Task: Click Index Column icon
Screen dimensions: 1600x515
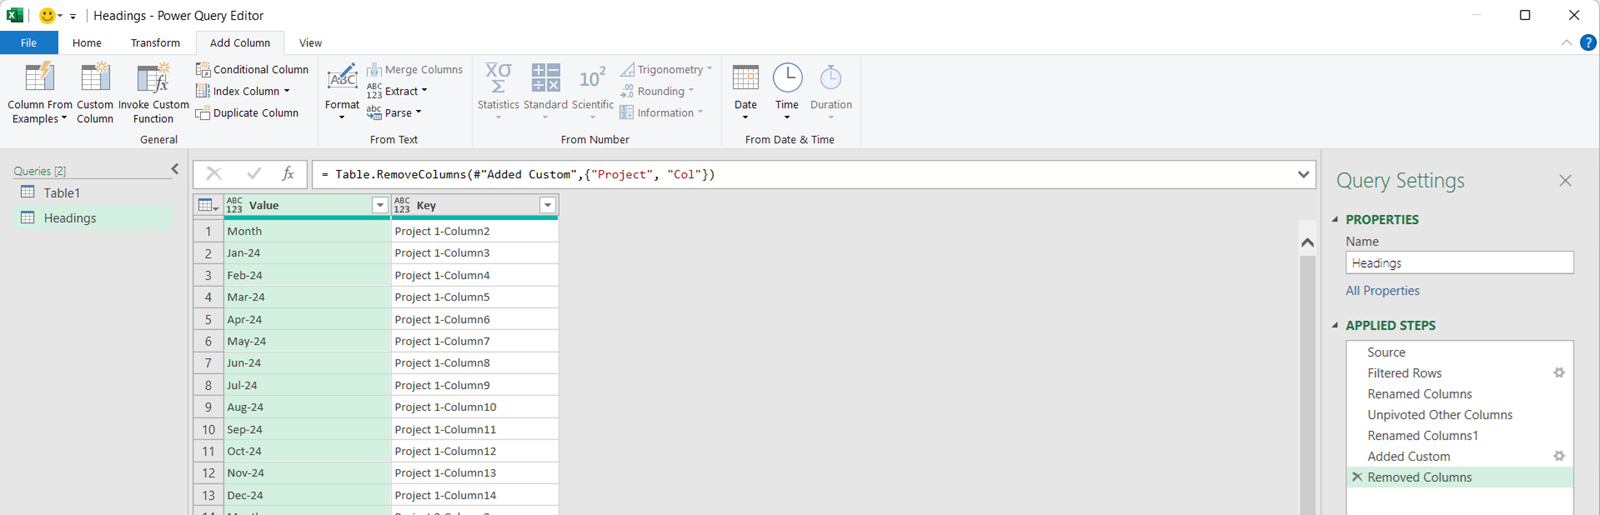Action: (203, 91)
